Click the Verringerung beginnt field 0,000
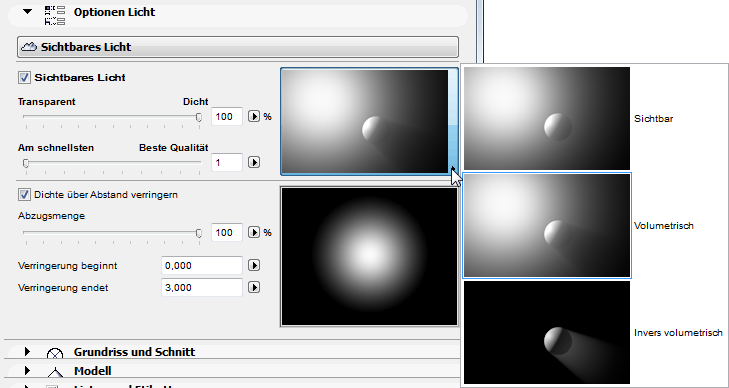Viewport: 729px width, 388px height. coord(202,265)
